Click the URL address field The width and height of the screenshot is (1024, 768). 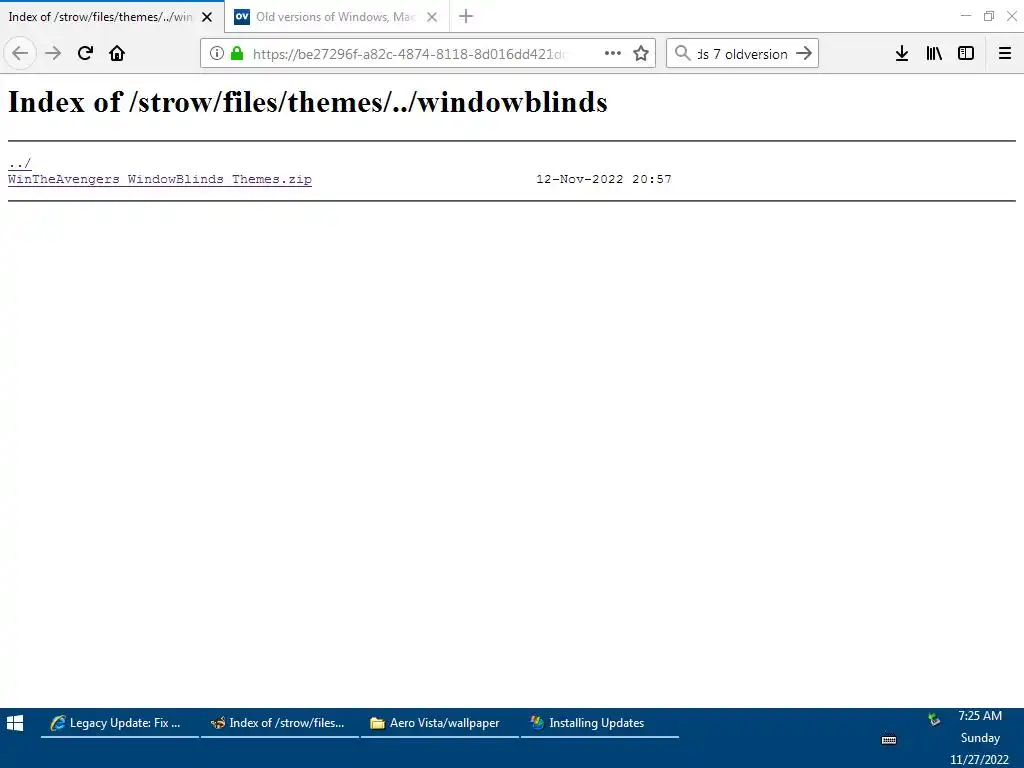coord(408,54)
